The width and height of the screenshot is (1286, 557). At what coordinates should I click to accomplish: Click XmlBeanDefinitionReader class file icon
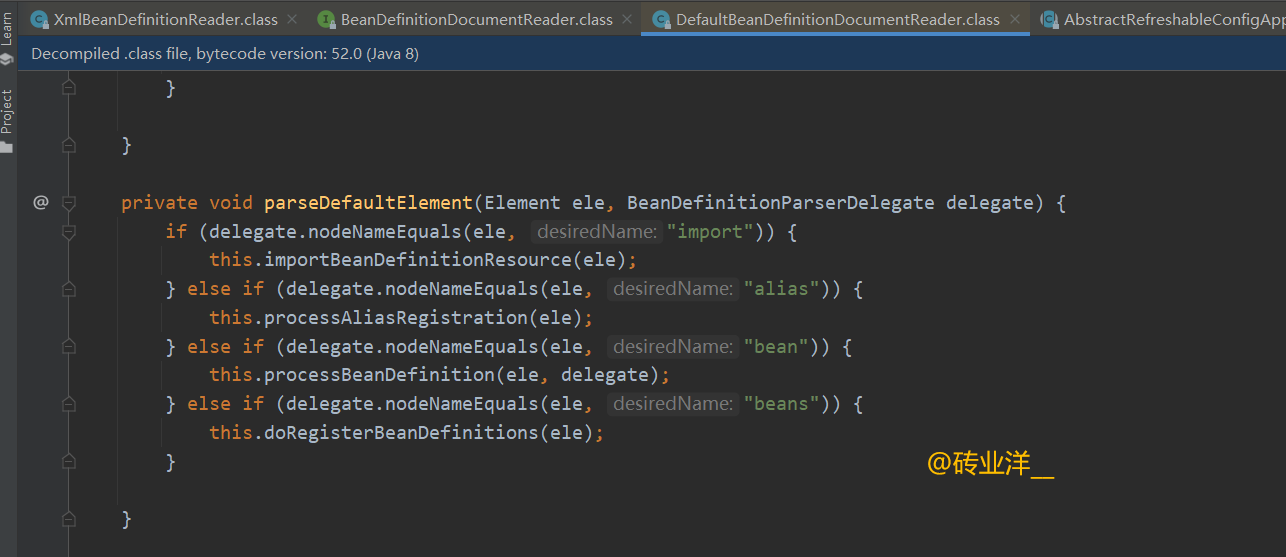tap(39, 19)
